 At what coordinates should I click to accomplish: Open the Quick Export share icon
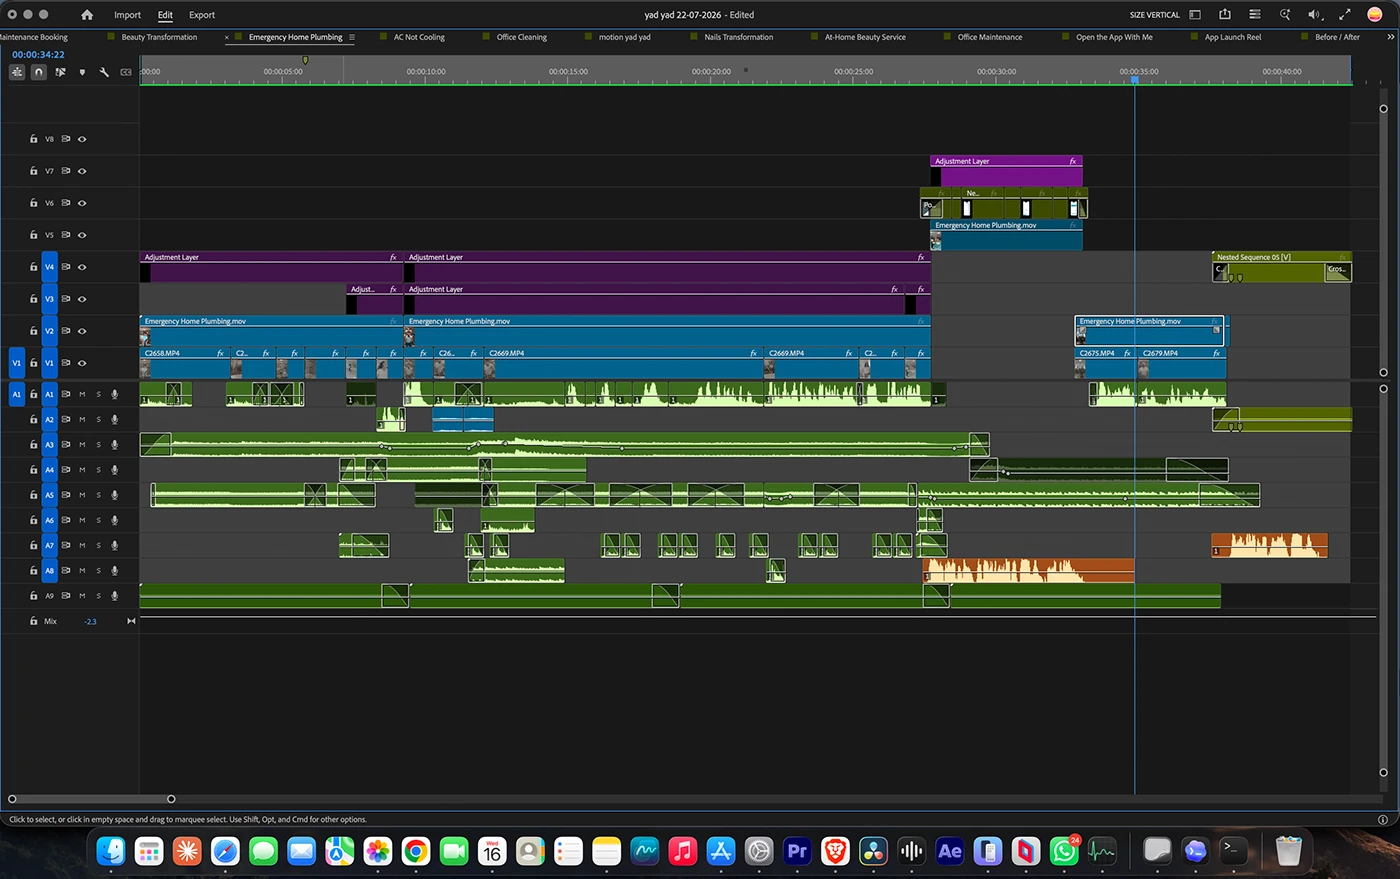click(x=1225, y=14)
